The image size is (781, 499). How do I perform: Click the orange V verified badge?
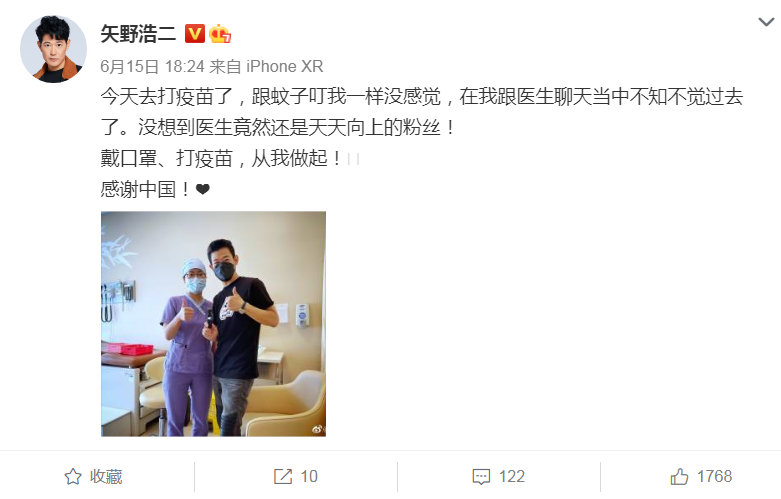click(x=195, y=34)
